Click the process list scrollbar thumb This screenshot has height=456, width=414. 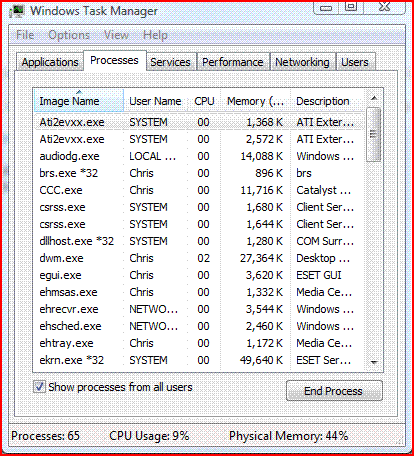[373, 134]
